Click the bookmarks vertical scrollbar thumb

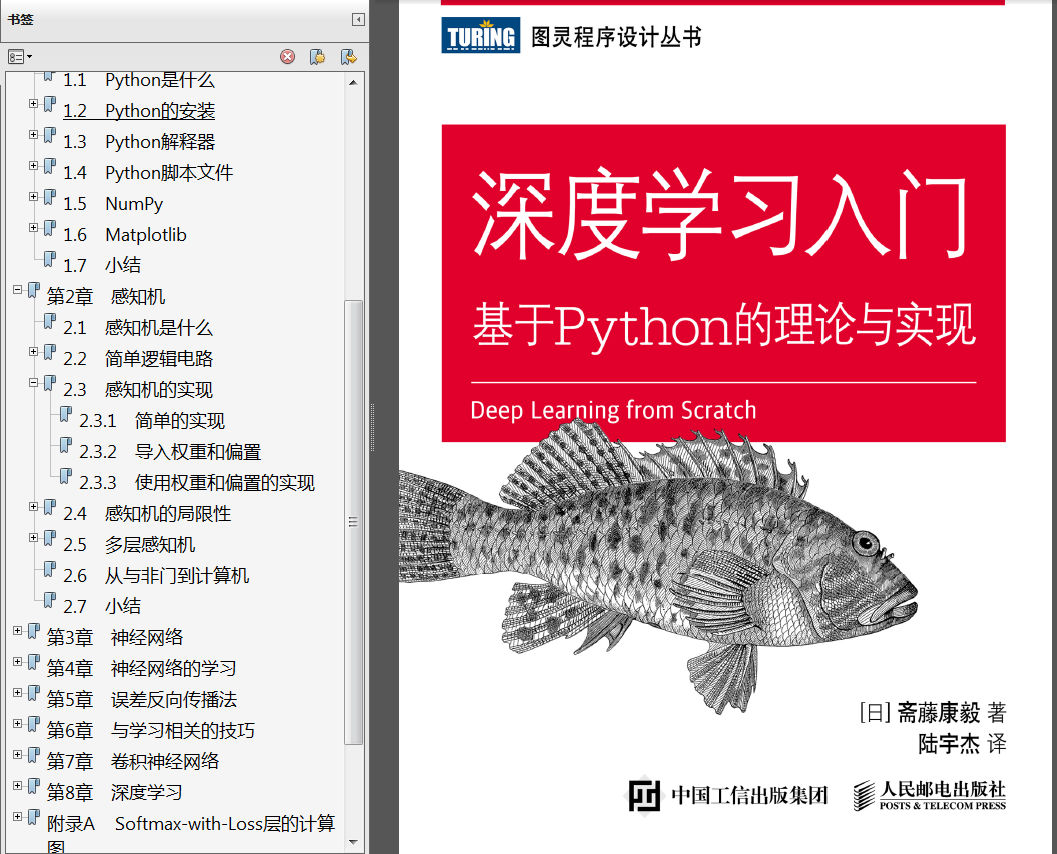[x=353, y=522]
